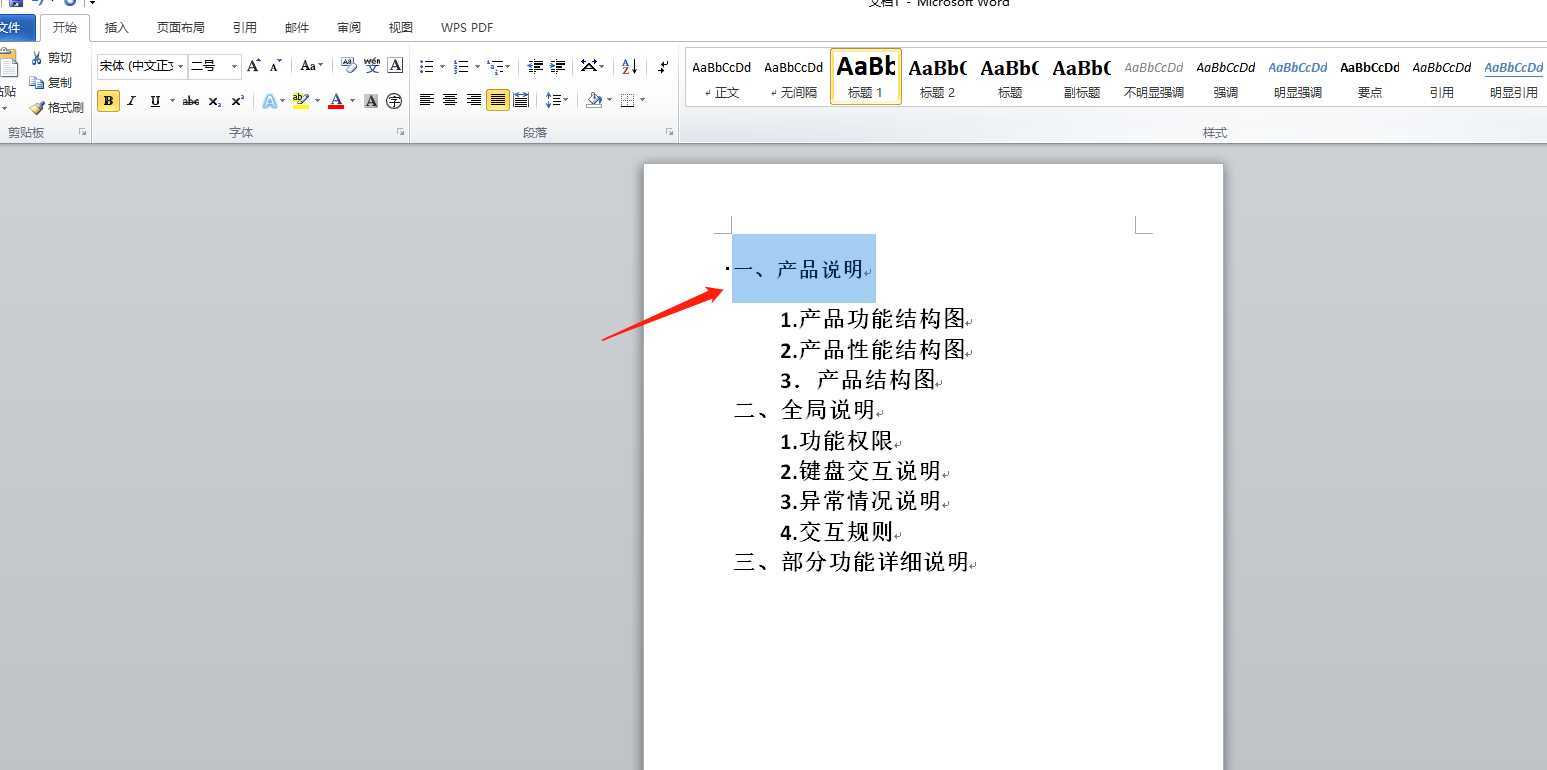Image resolution: width=1547 pixels, height=770 pixels.
Task: Open the Enclose Characters (字) tool
Action: pos(394,101)
